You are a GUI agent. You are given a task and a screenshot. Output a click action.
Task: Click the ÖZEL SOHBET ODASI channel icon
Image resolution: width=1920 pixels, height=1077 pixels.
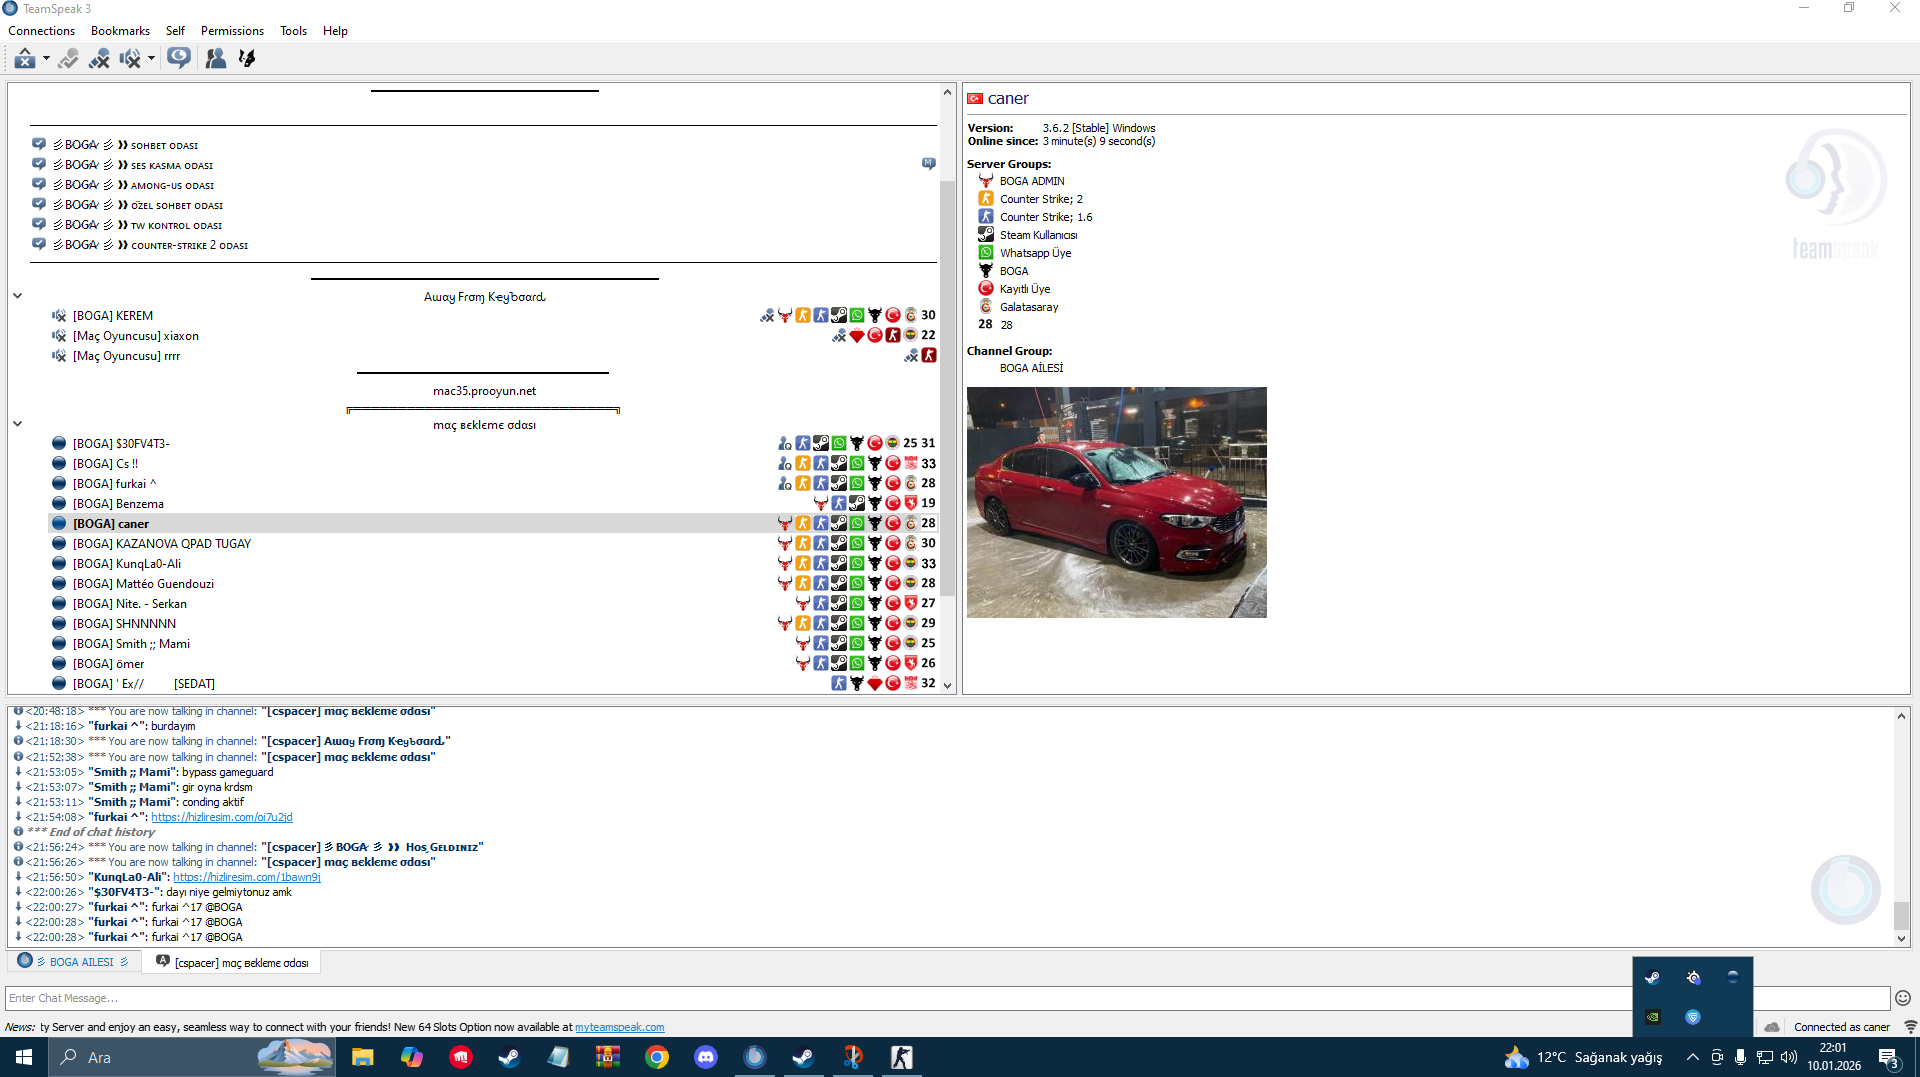[x=39, y=204]
